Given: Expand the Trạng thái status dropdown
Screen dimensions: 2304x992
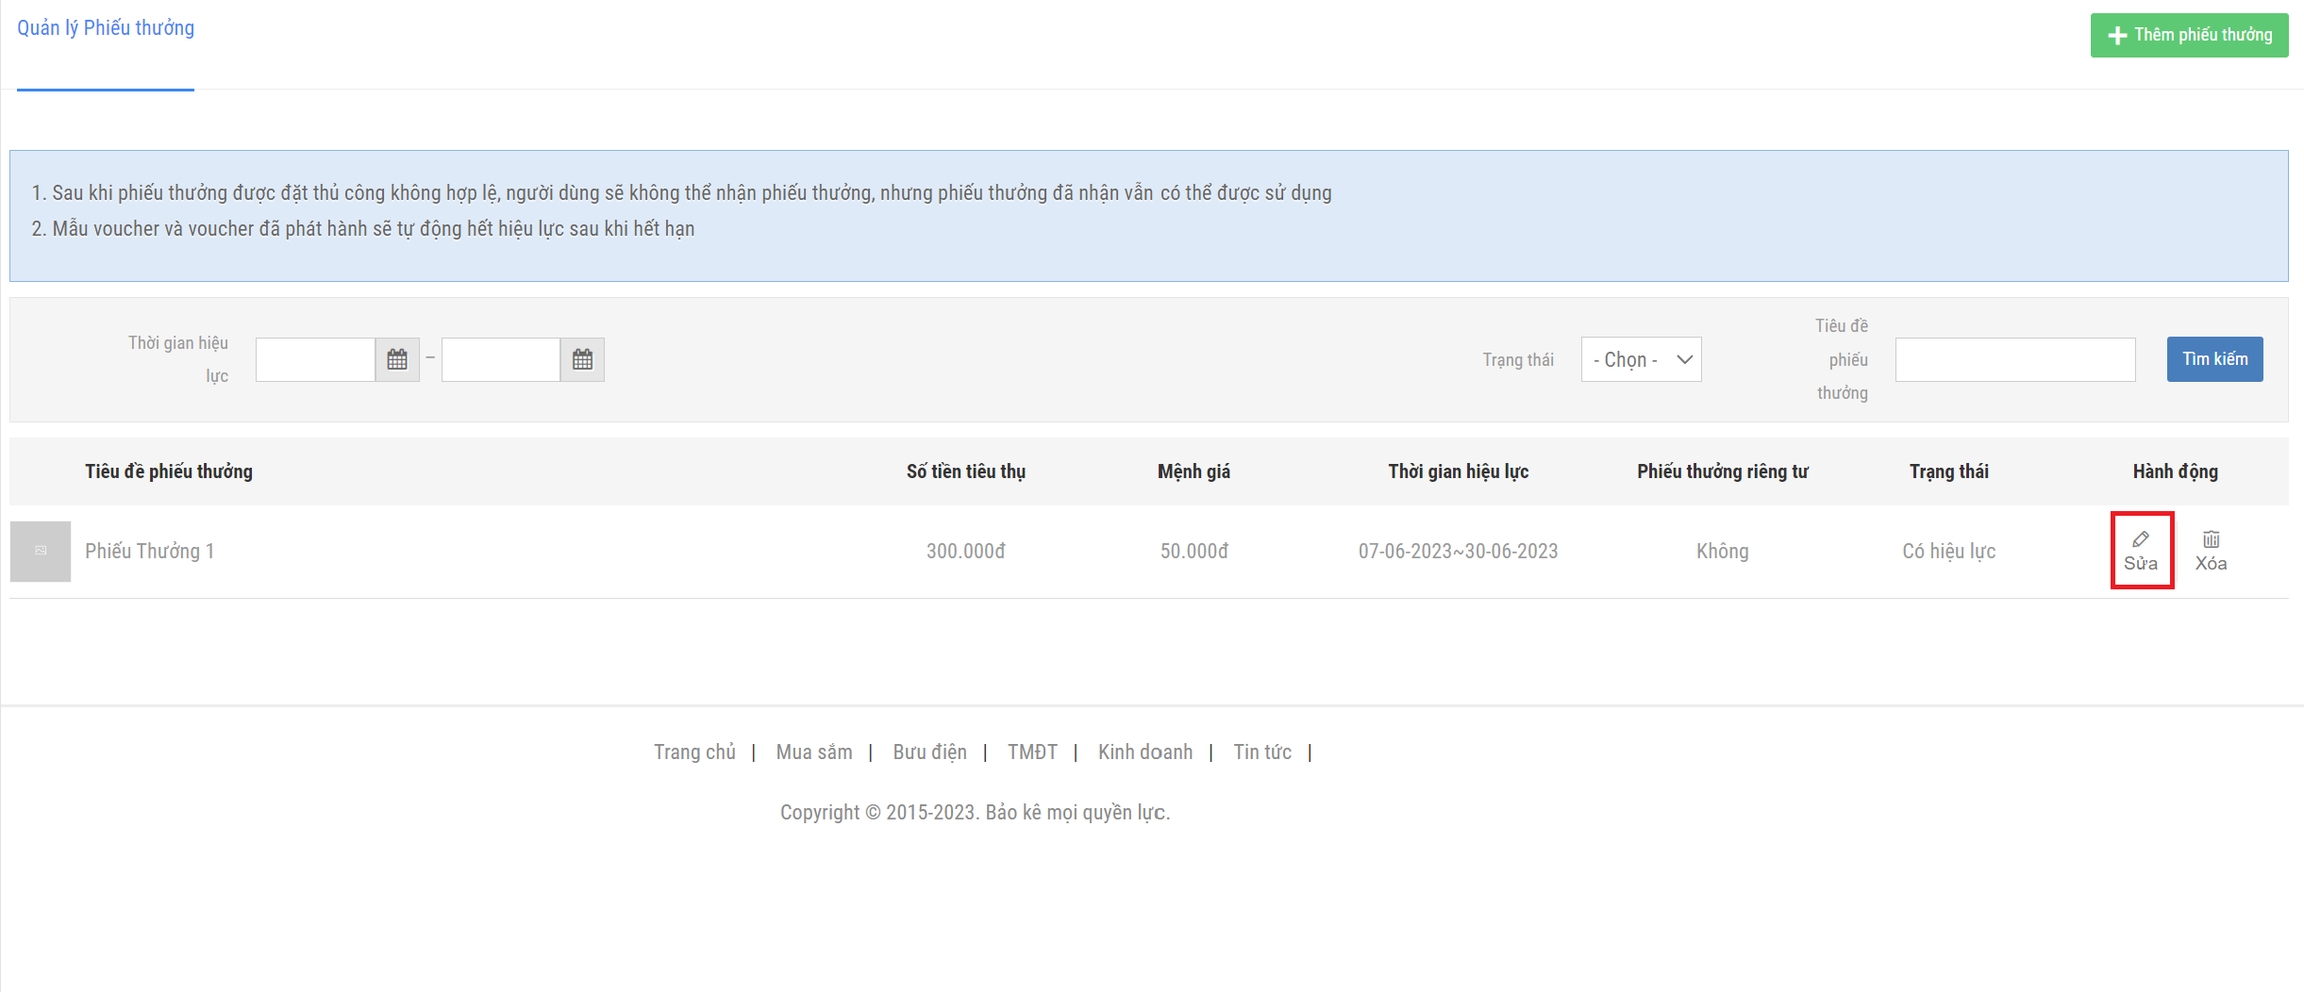Looking at the screenshot, I should pos(1640,360).
